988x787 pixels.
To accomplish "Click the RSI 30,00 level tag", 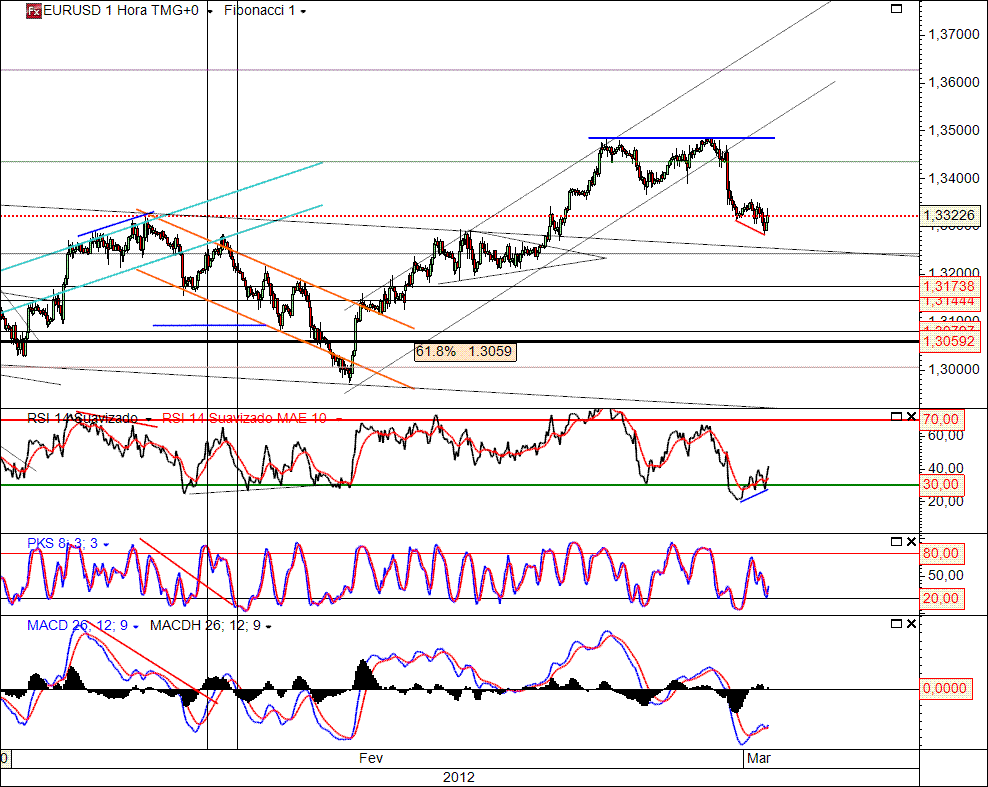I will point(942,485).
